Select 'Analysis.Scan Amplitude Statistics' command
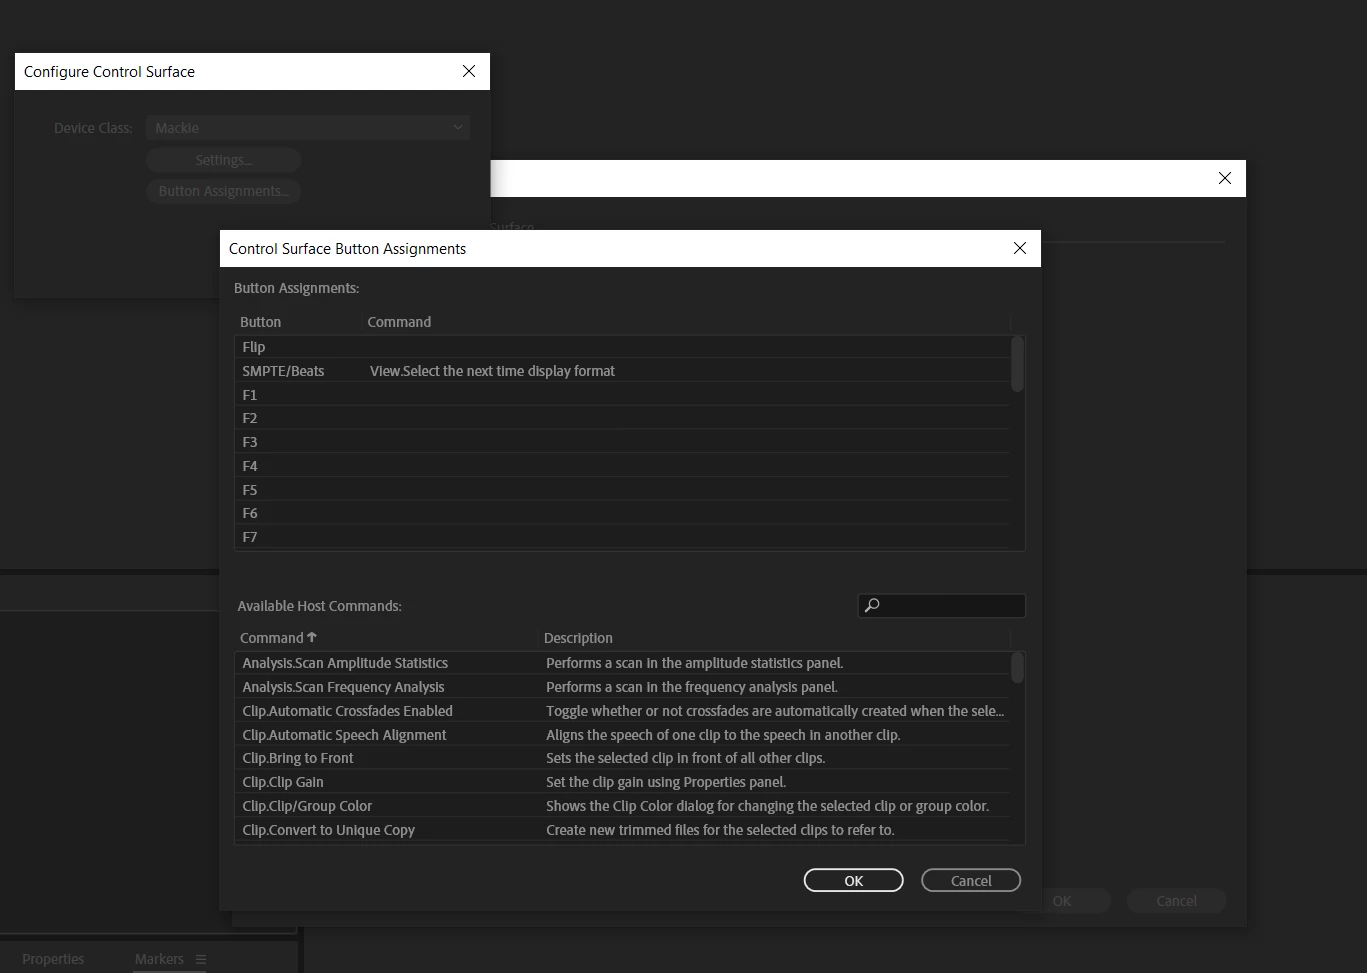1367x973 pixels. click(x=345, y=663)
